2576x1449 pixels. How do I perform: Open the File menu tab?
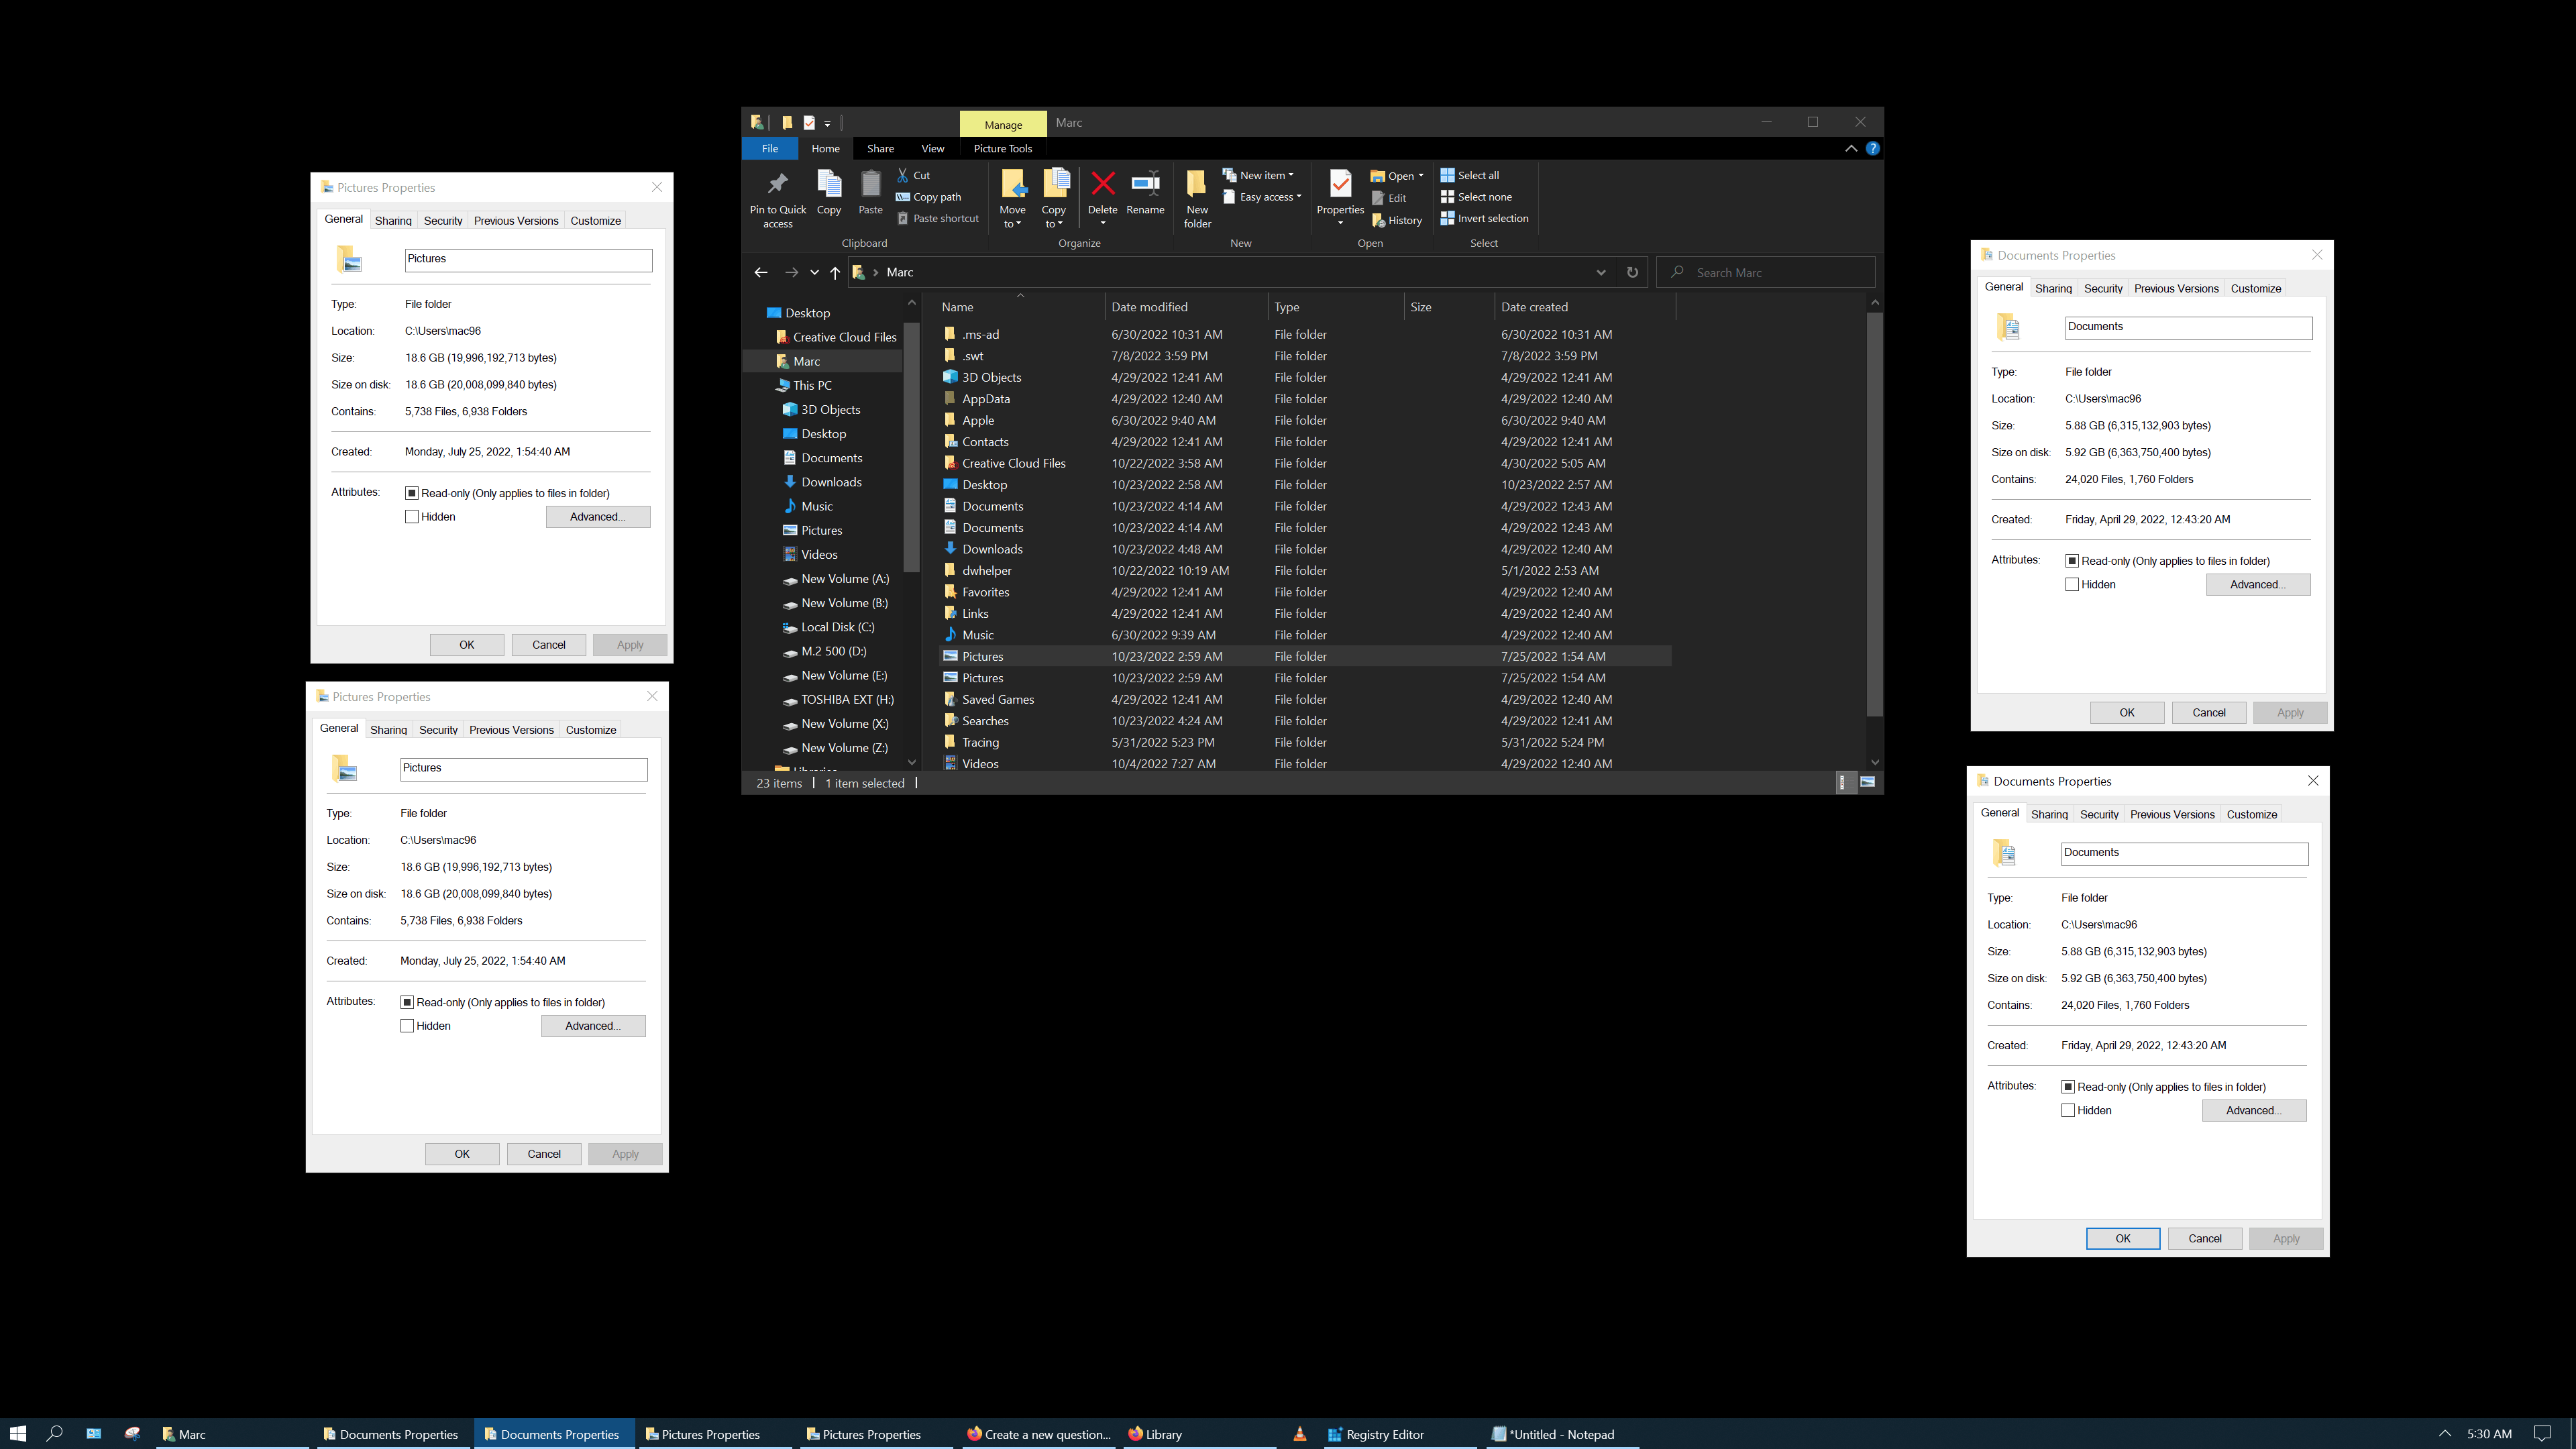[769, 148]
